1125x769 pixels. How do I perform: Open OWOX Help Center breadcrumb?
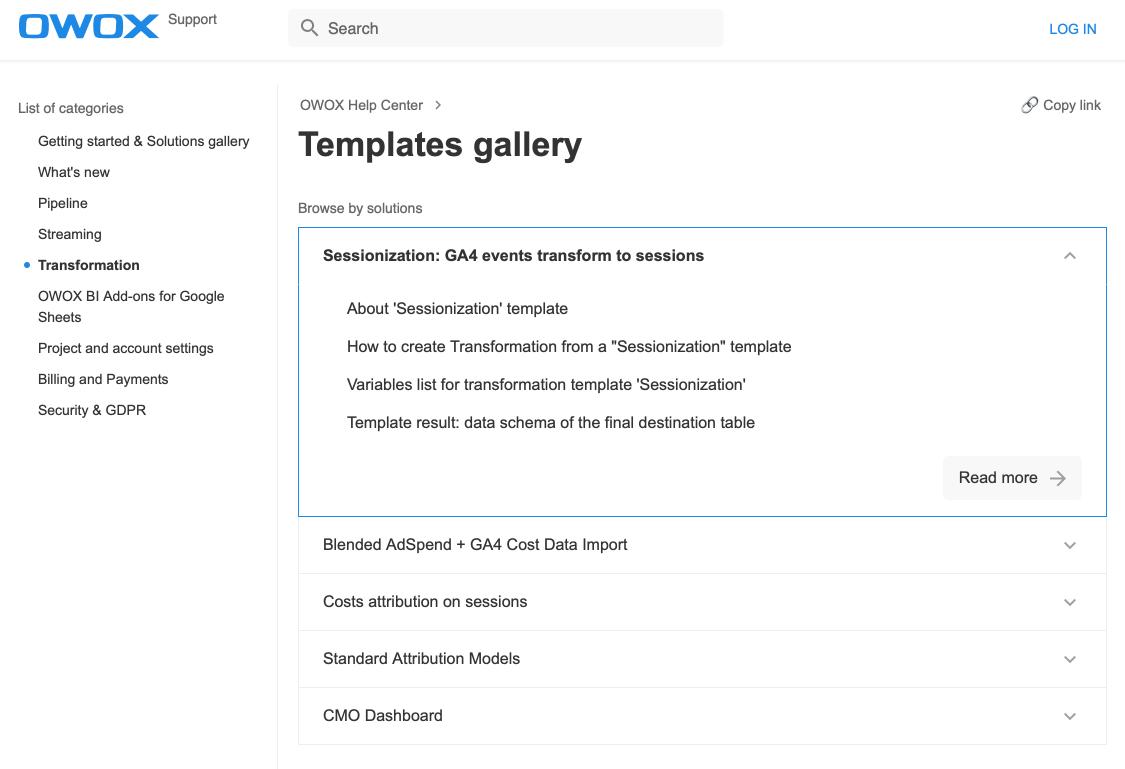click(x=361, y=105)
